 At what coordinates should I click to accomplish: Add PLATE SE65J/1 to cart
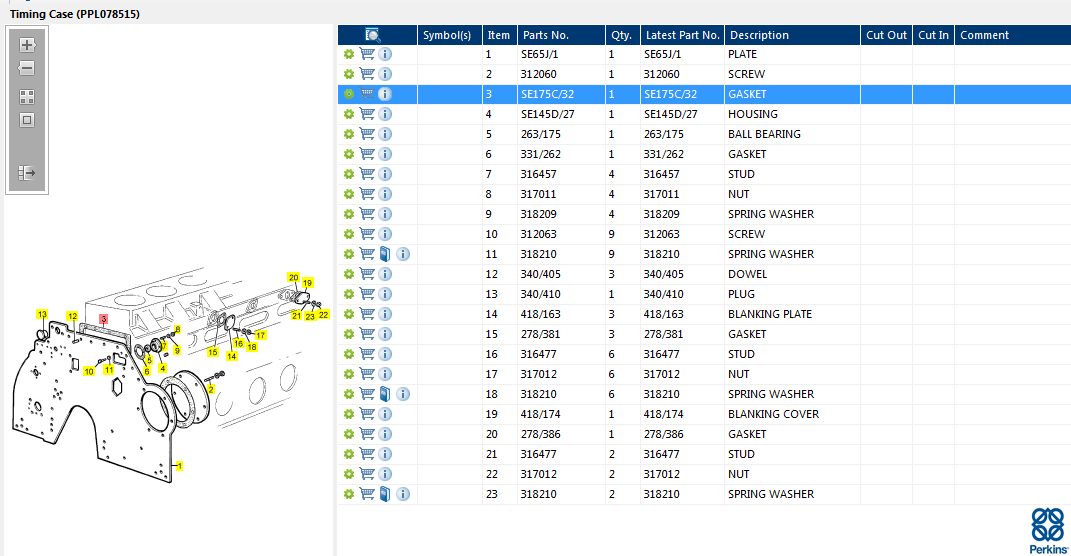point(367,54)
